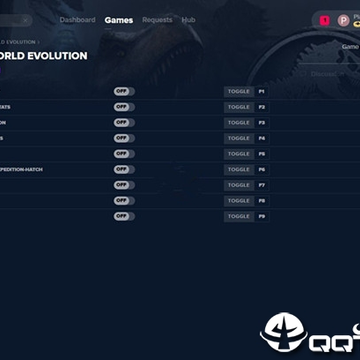The width and height of the screenshot is (360, 360).
Task: Click the TOGGLE button next to F5
Action: tap(239, 154)
